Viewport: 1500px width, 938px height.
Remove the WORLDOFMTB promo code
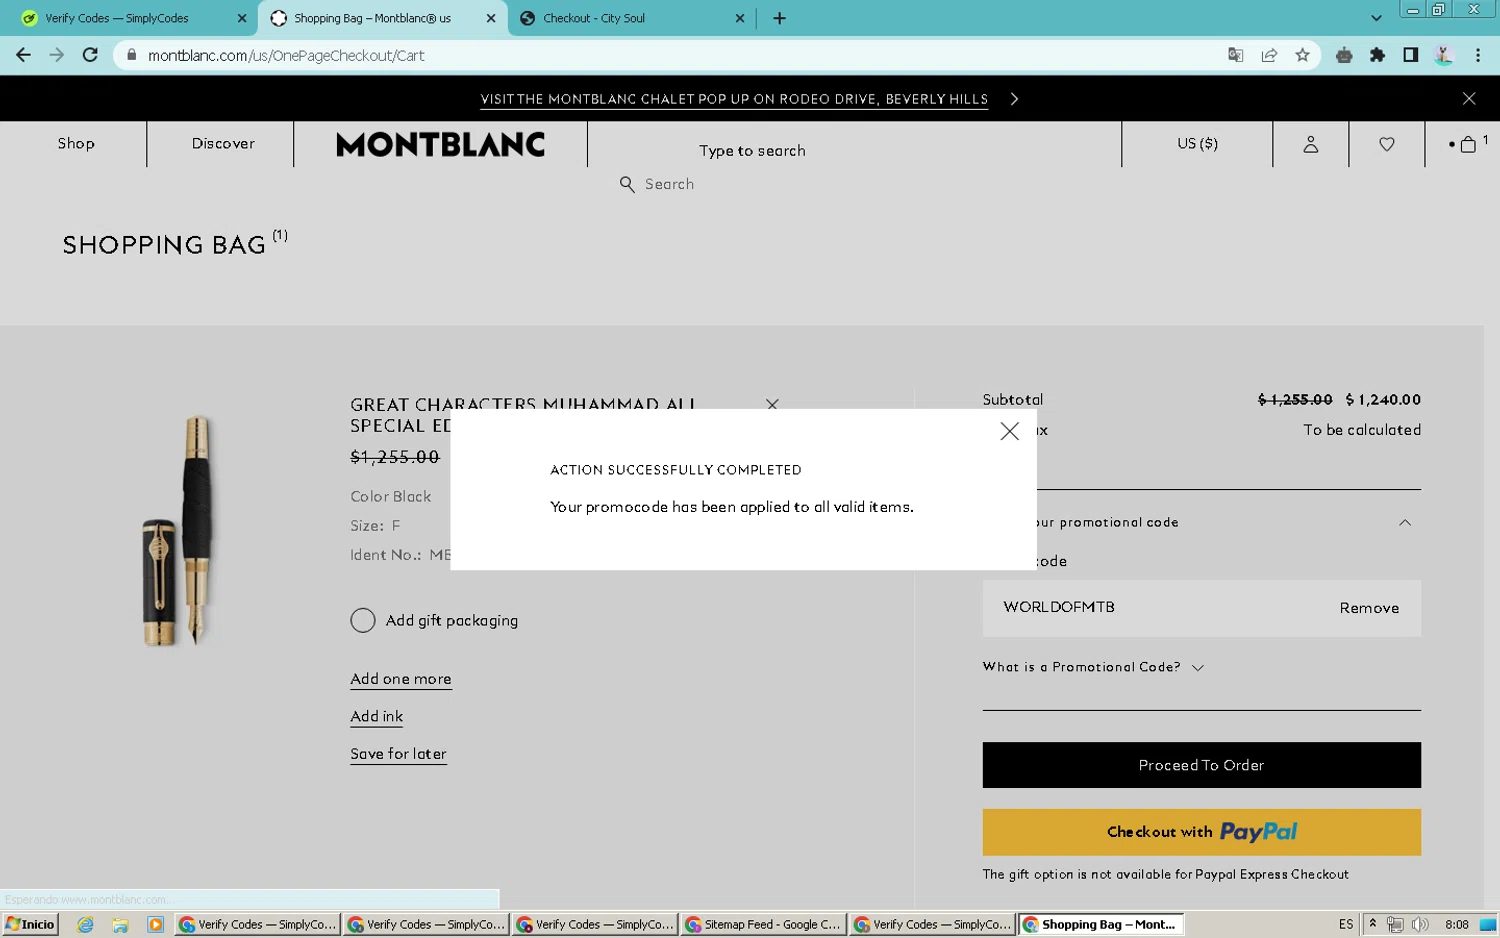(x=1369, y=608)
